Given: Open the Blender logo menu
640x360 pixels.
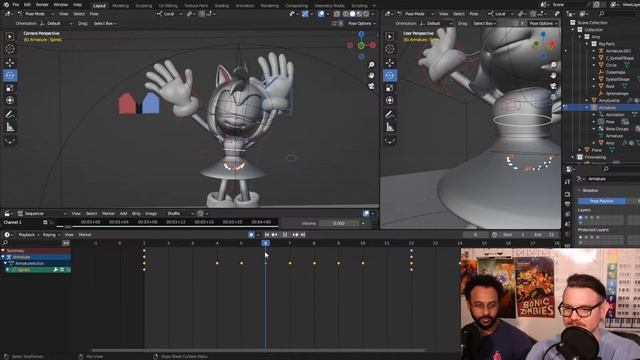Looking at the screenshot, I should (6, 5).
